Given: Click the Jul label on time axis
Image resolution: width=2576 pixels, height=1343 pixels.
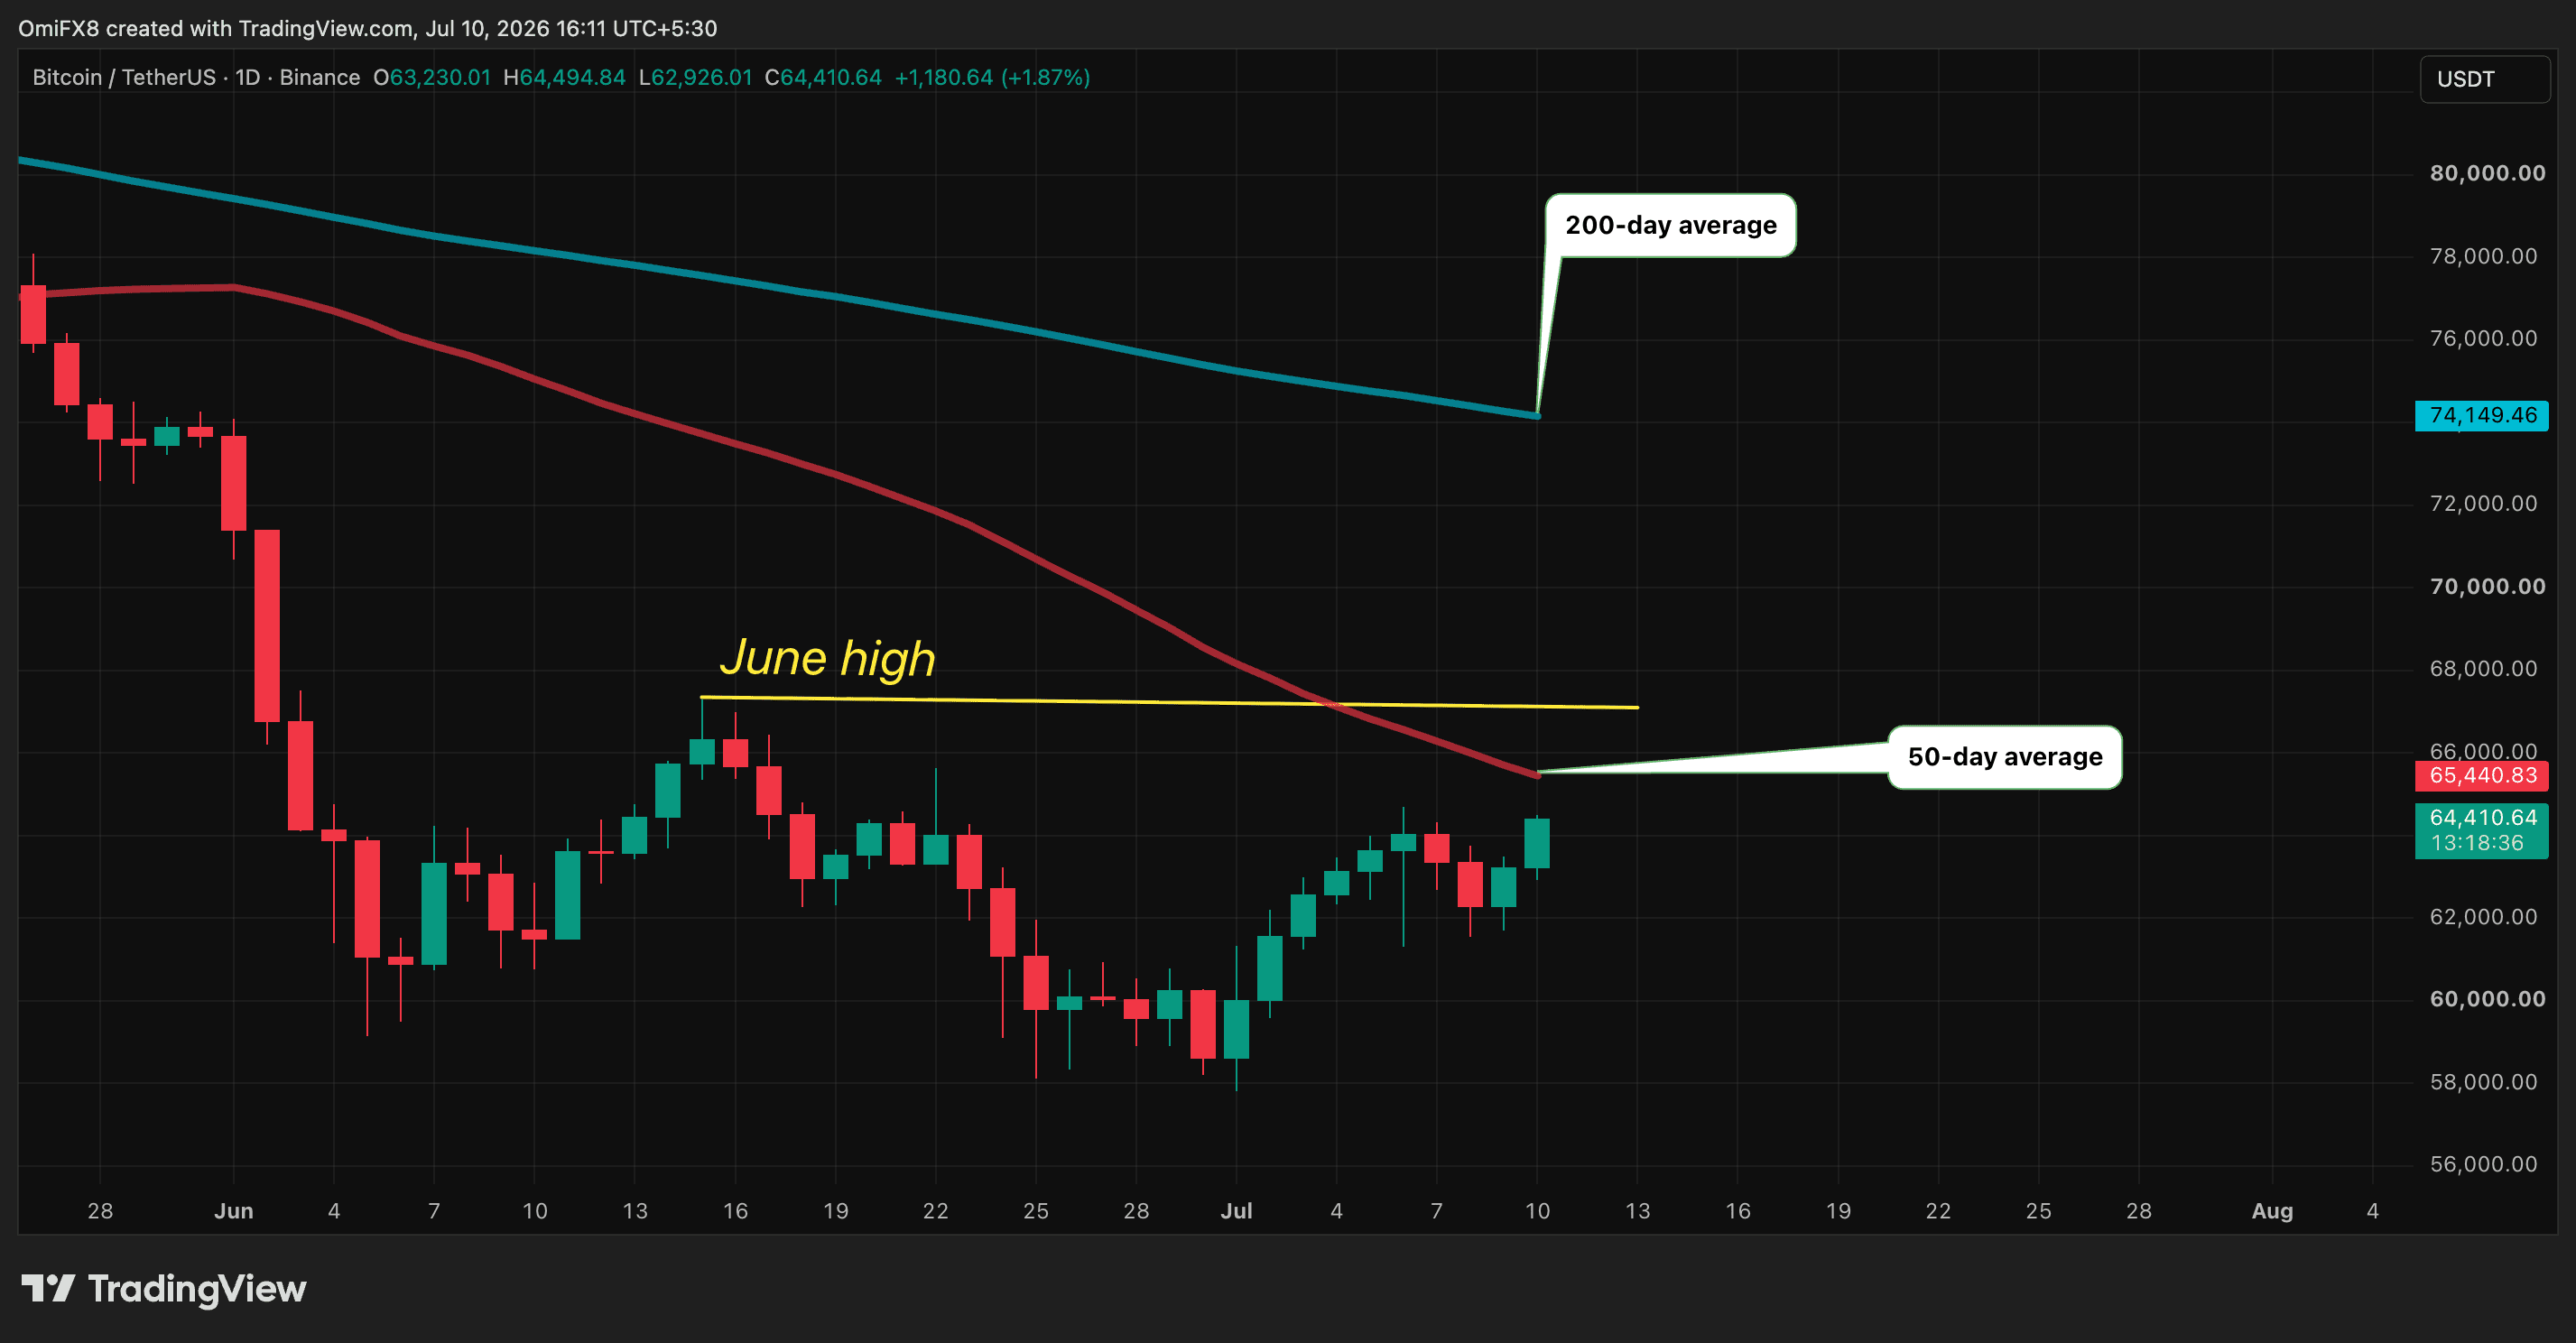Looking at the screenshot, I should coord(1236,1211).
